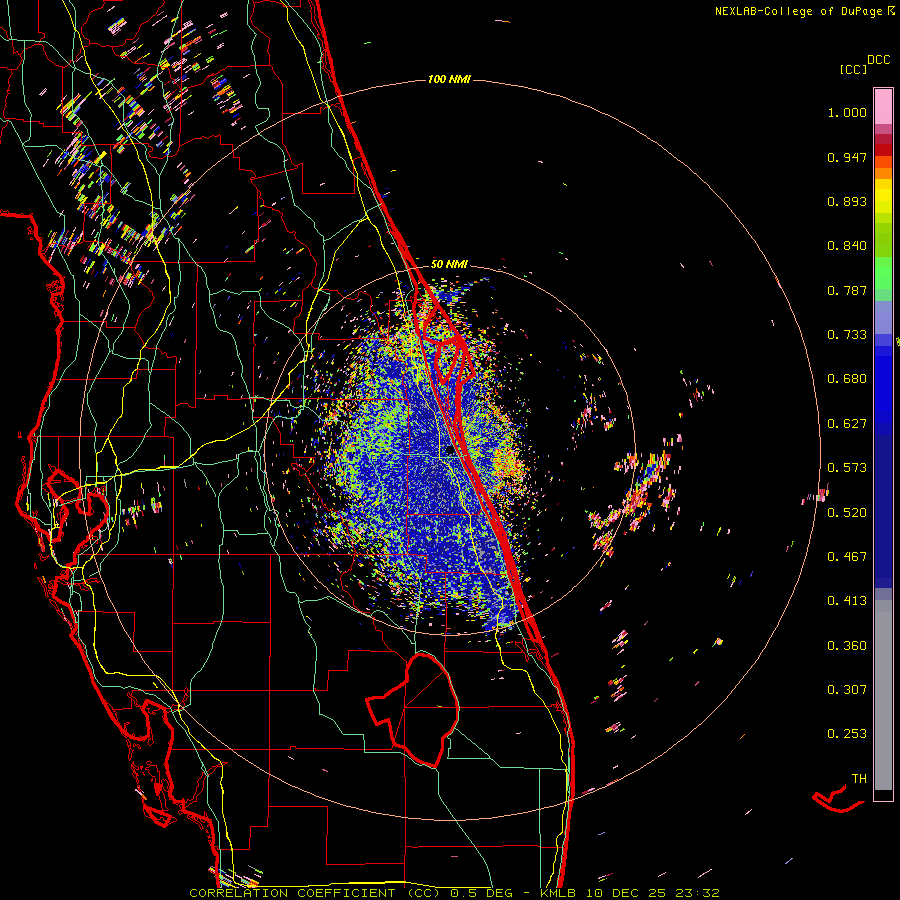900x900 pixels.
Task: Pick the yellow swatch on the color bar
Action: coord(883,196)
